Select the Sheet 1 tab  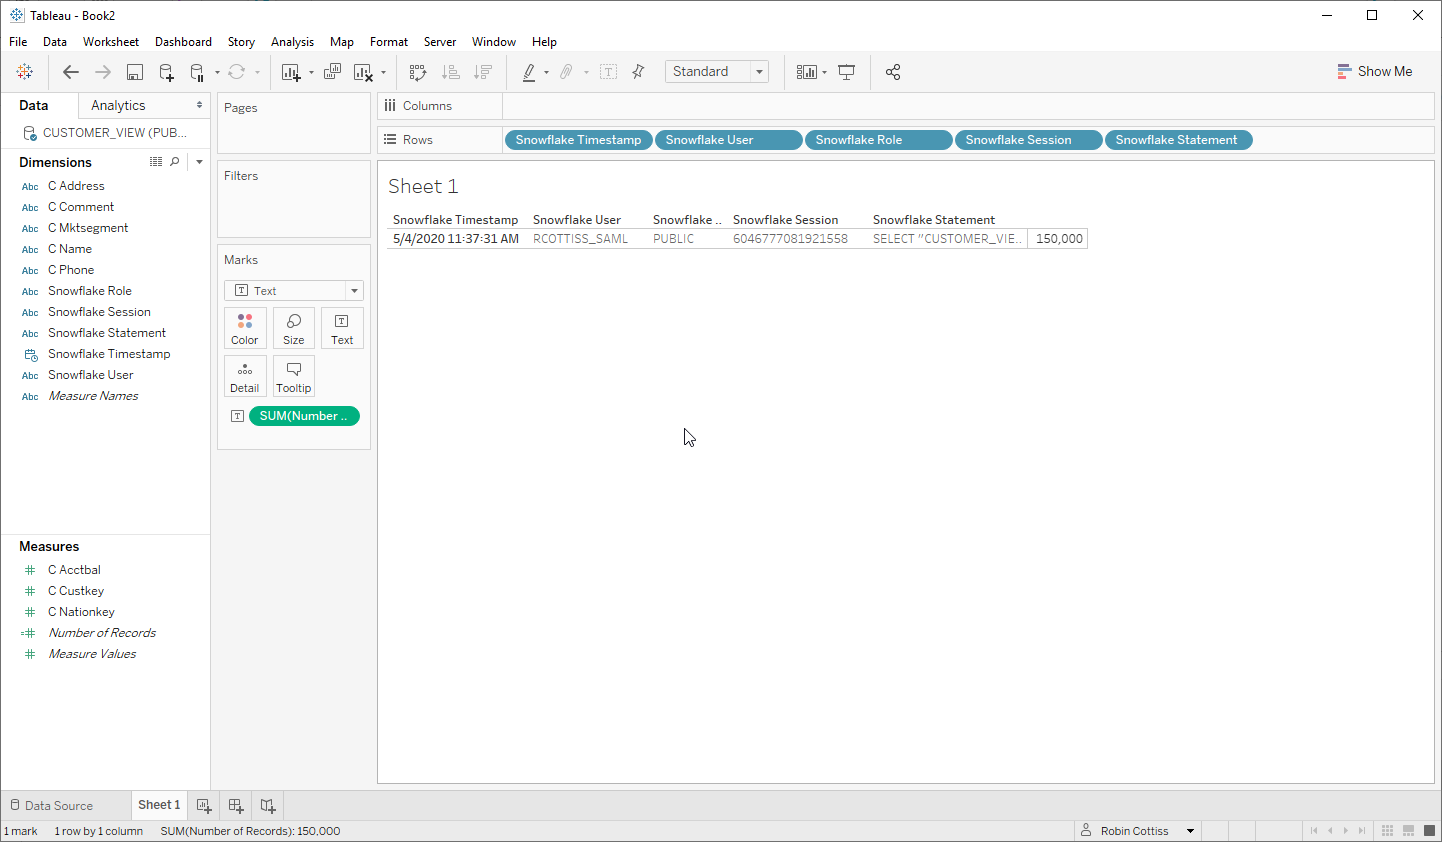click(159, 804)
